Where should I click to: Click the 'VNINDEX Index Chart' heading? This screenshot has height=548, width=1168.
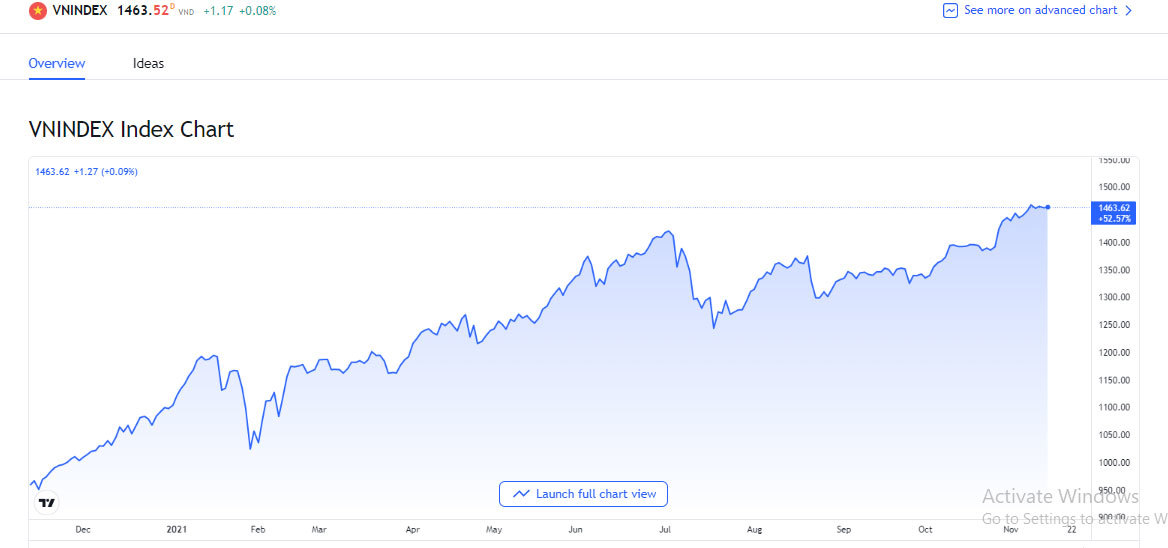coord(131,129)
